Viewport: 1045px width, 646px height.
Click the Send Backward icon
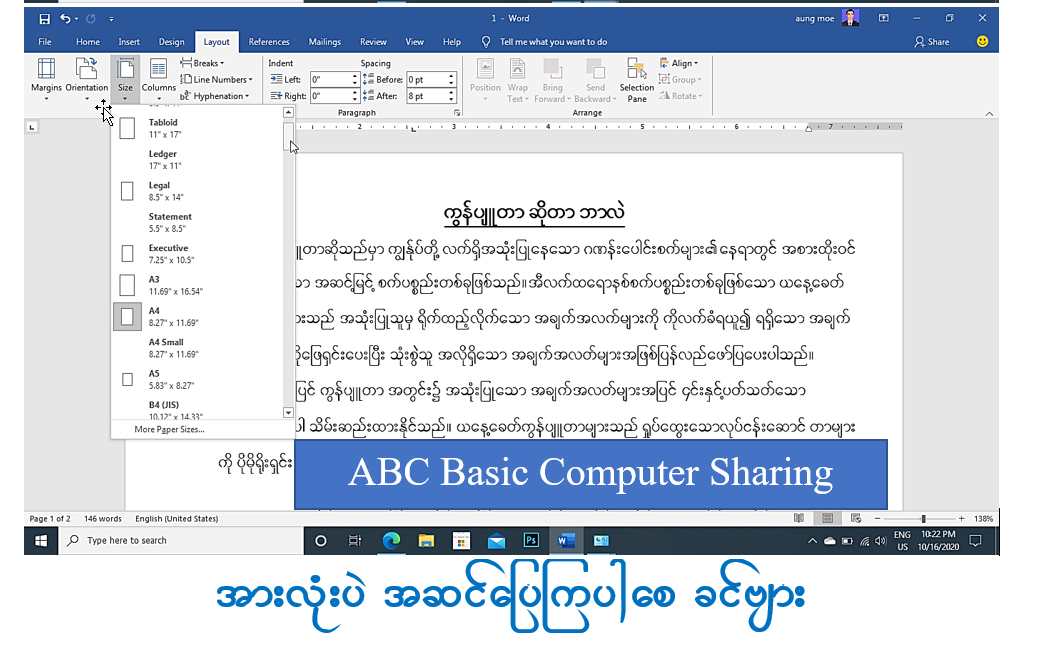595,69
